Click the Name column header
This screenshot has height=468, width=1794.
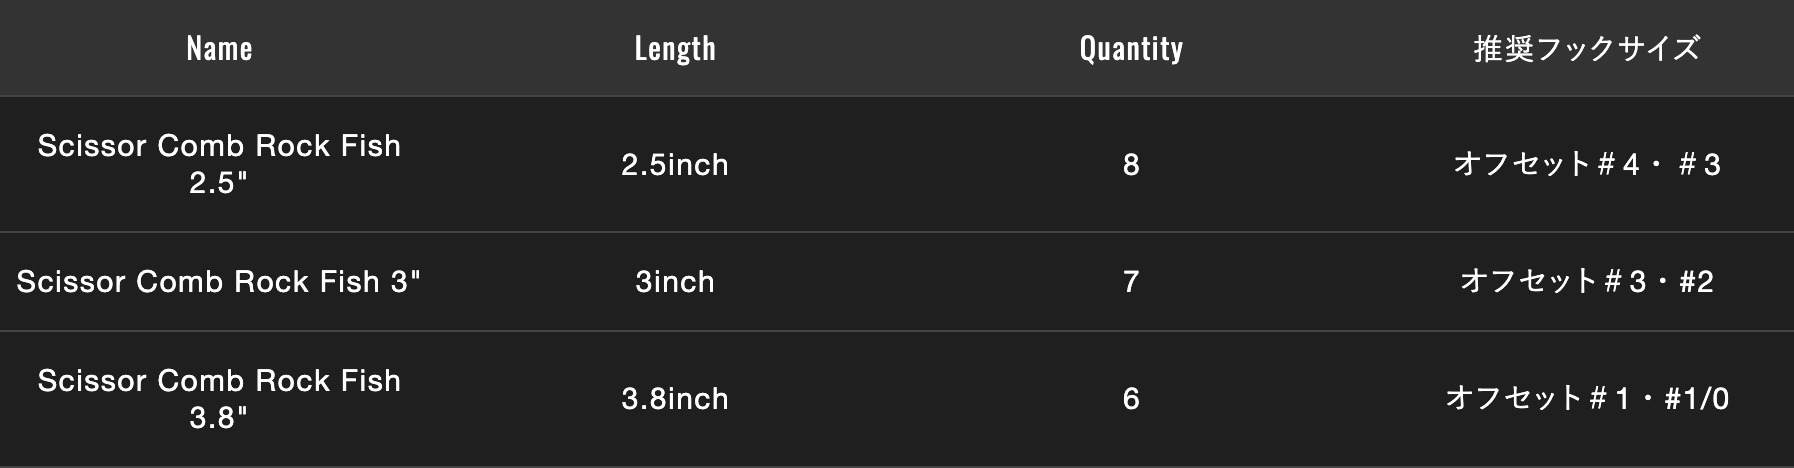click(x=219, y=48)
